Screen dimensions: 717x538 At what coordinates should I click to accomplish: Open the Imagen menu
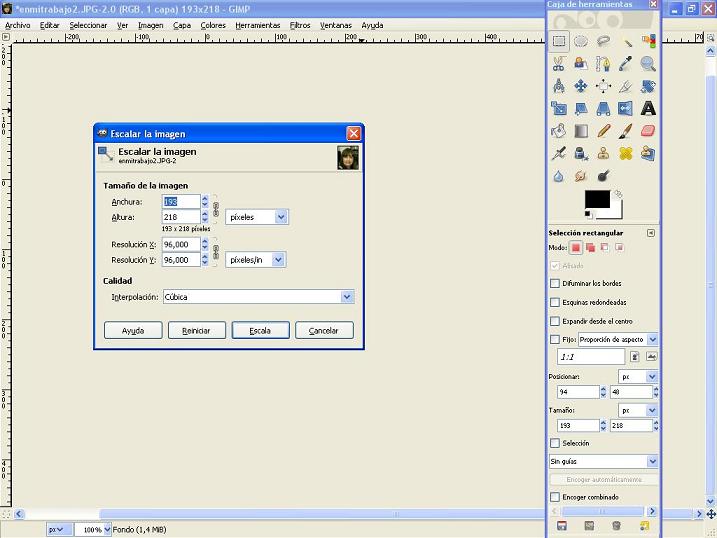pos(150,26)
